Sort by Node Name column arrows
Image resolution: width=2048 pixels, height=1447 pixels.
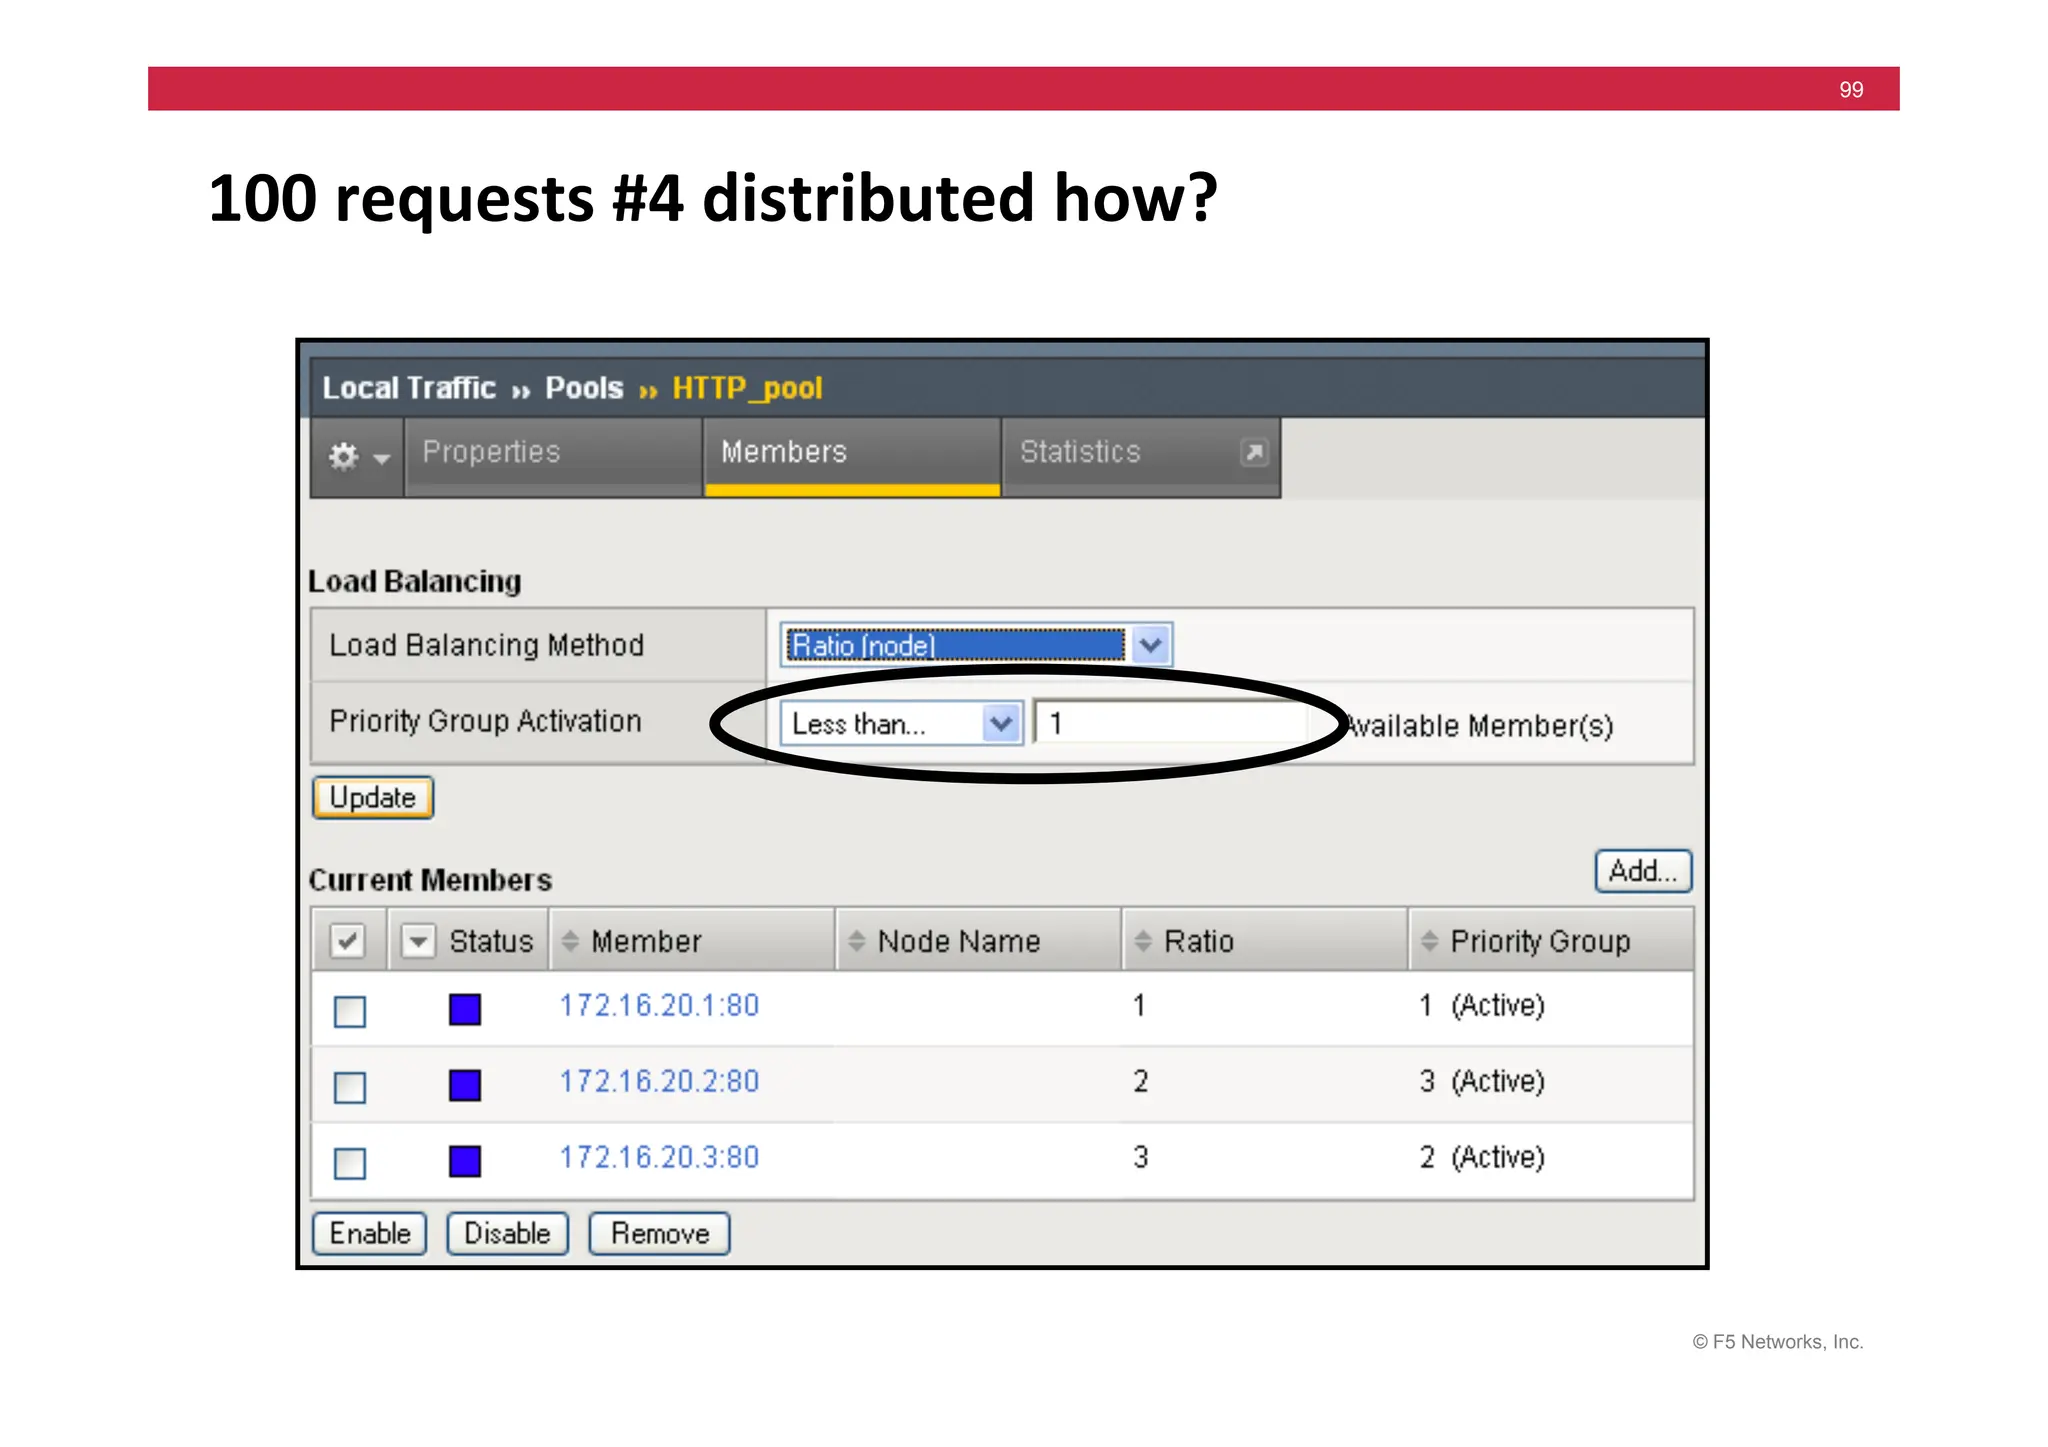coord(856,941)
